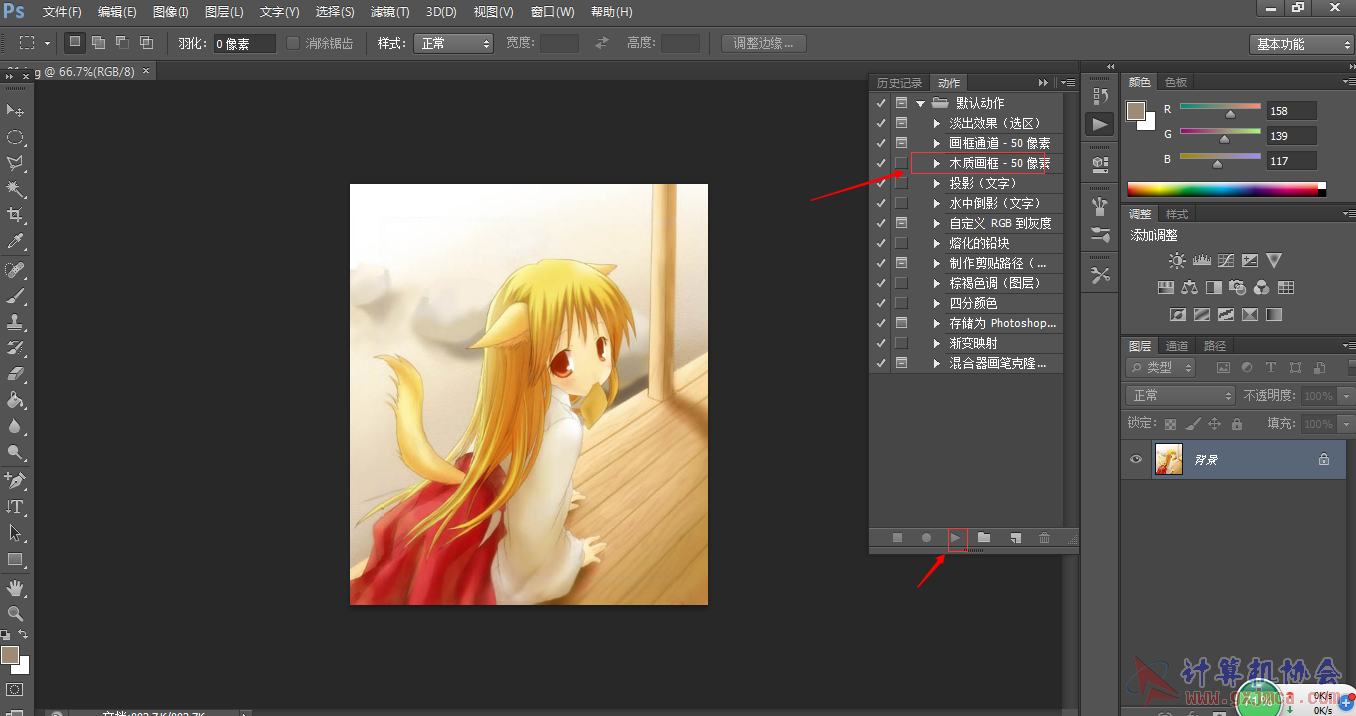Toggle dialog for 木质画框 - 50 像素 action
Viewport: 1356px width, 716px height.
pos(901,163)
